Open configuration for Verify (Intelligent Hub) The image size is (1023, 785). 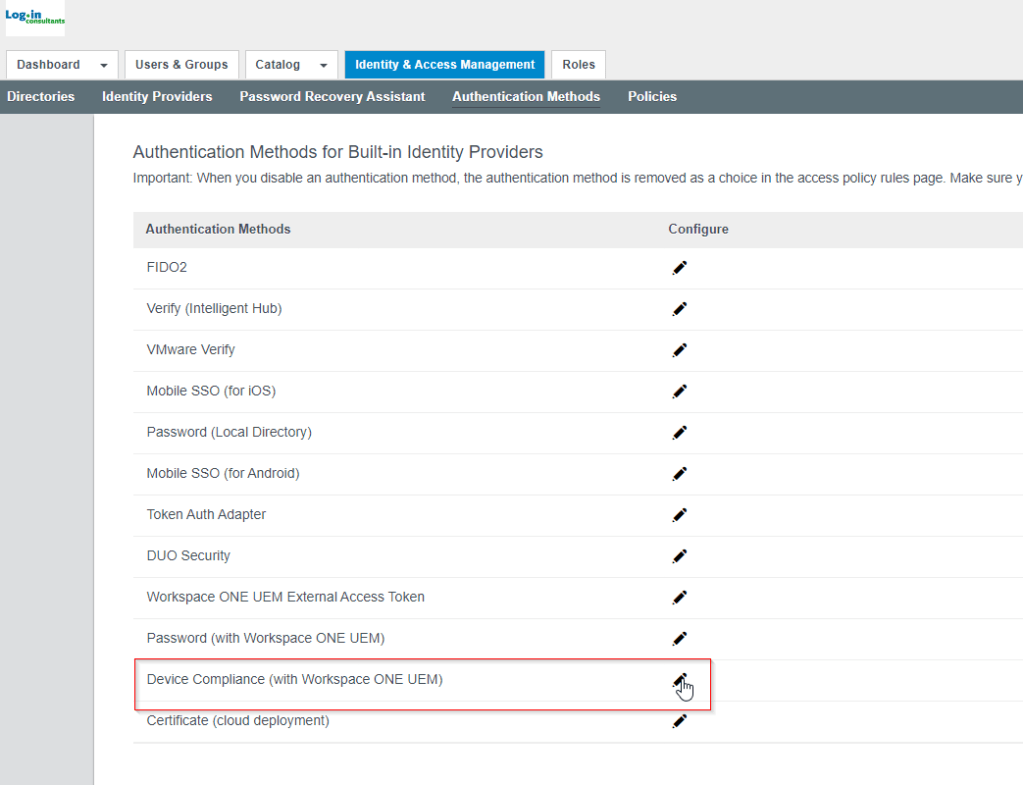tap(680, 309)
